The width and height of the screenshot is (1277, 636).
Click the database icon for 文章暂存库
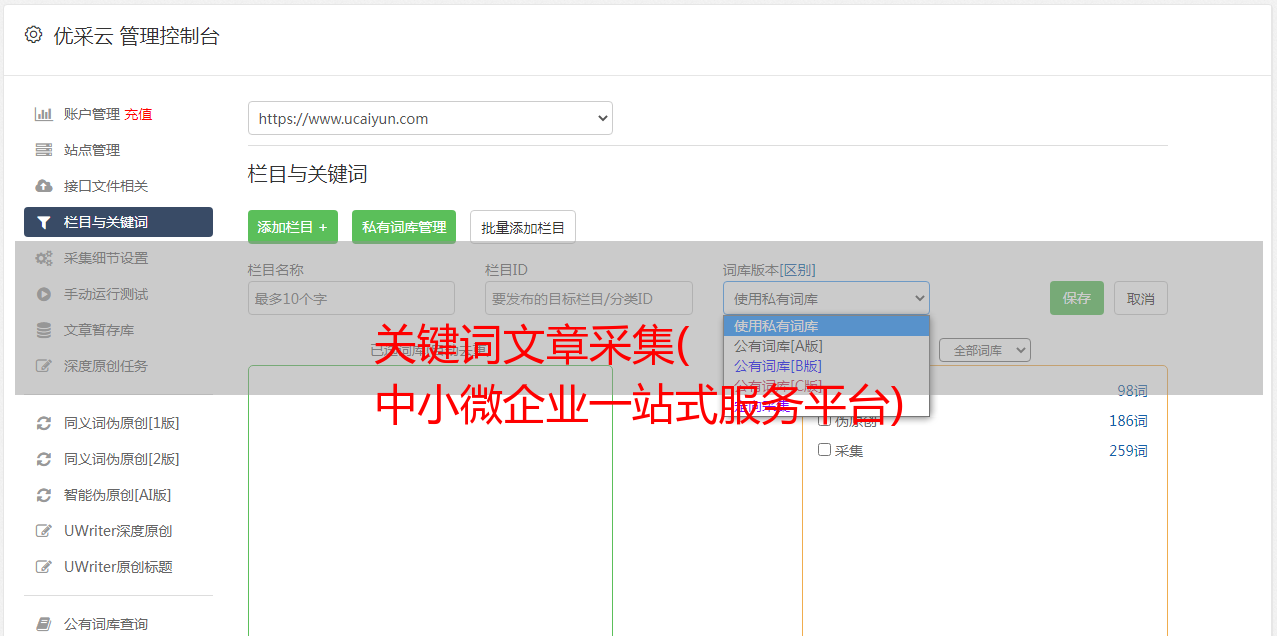click(44, 330)
